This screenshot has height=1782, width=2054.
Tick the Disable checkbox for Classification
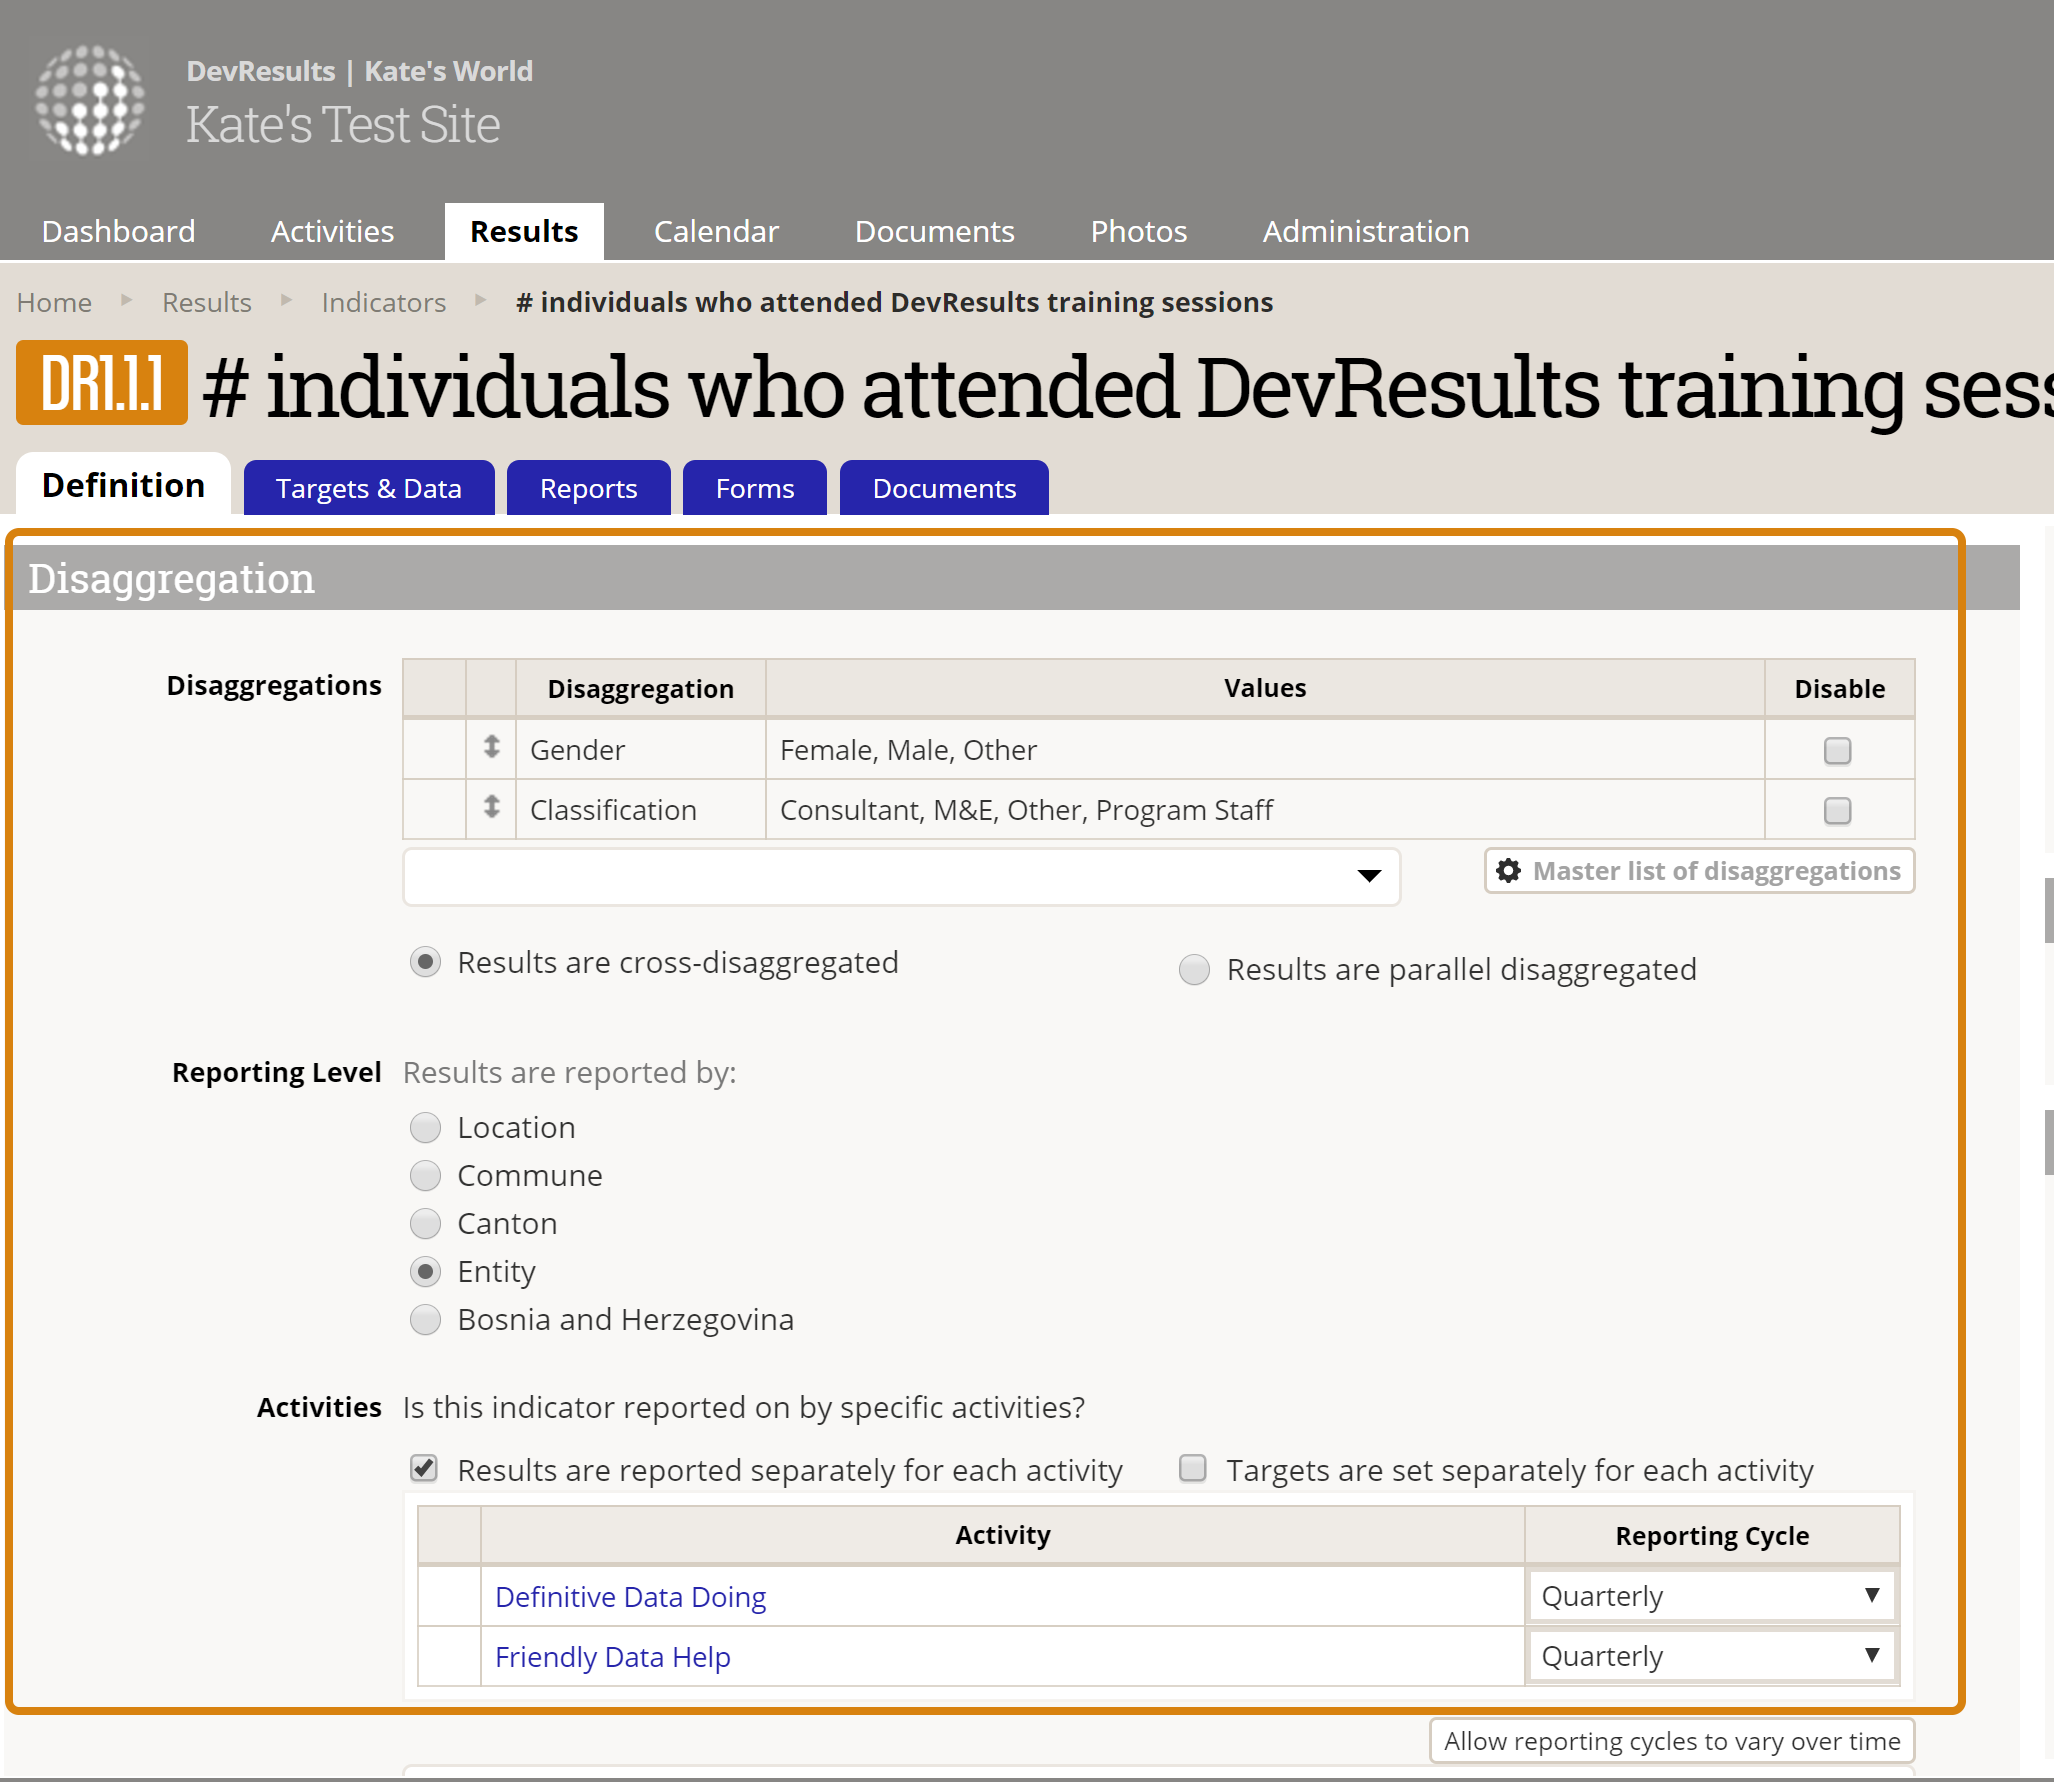click(x=1837, y=811)
